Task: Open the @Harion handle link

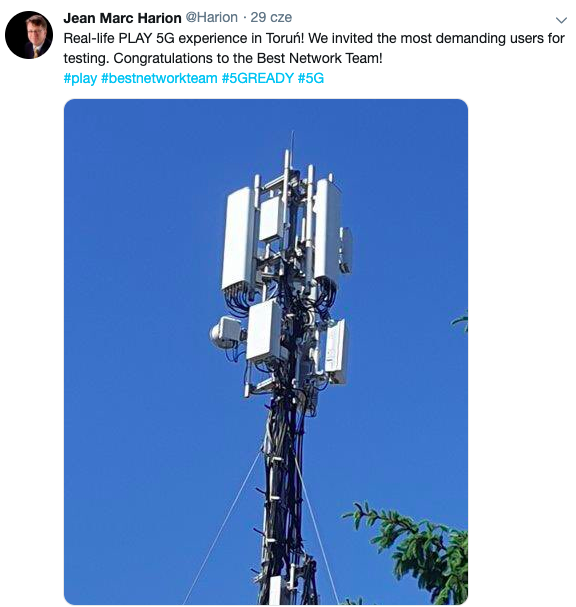Action: pos(212,17)
